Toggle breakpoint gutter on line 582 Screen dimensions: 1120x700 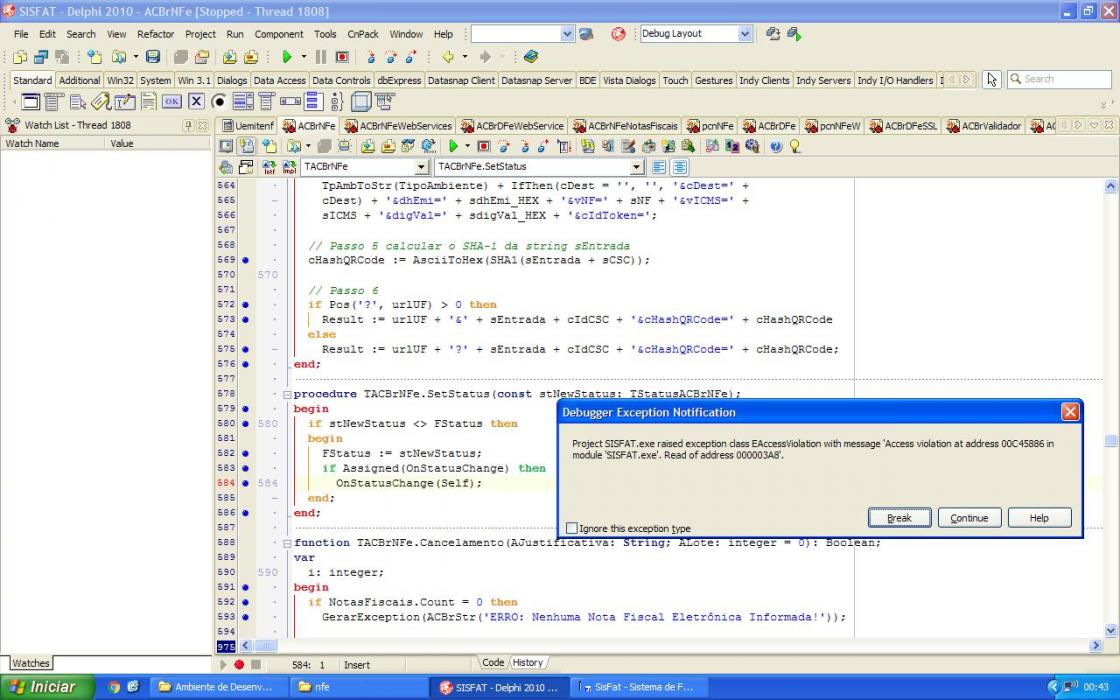(x=245, y=453)
